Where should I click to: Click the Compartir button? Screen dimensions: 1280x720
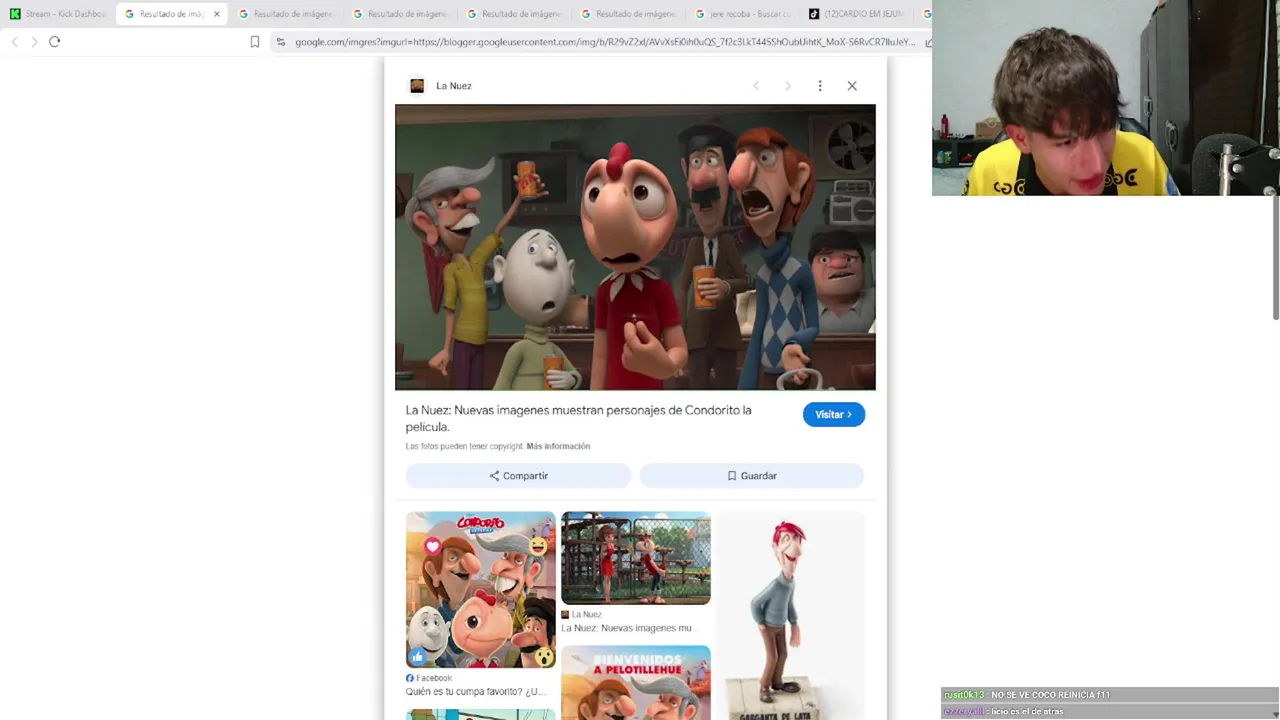click(x=518, y=476)
